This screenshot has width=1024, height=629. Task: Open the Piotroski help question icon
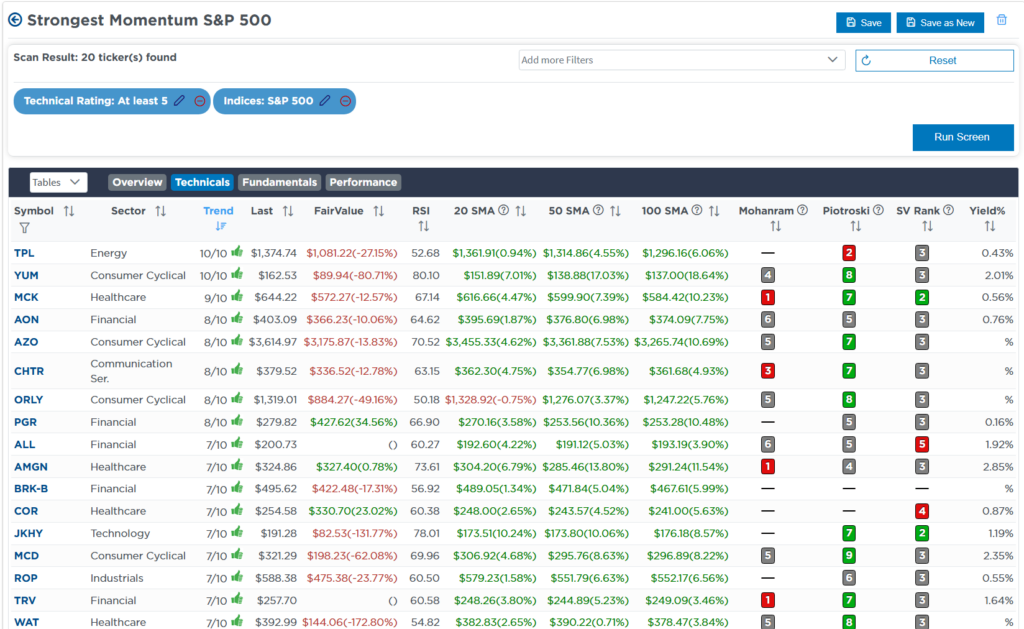pos(878,210)
